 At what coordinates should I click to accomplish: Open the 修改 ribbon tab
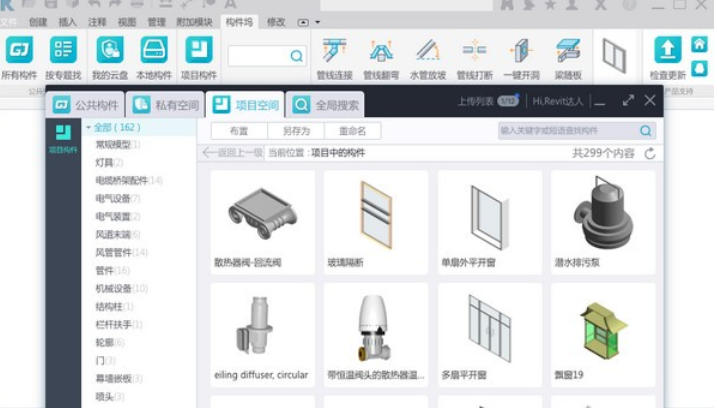276,22
